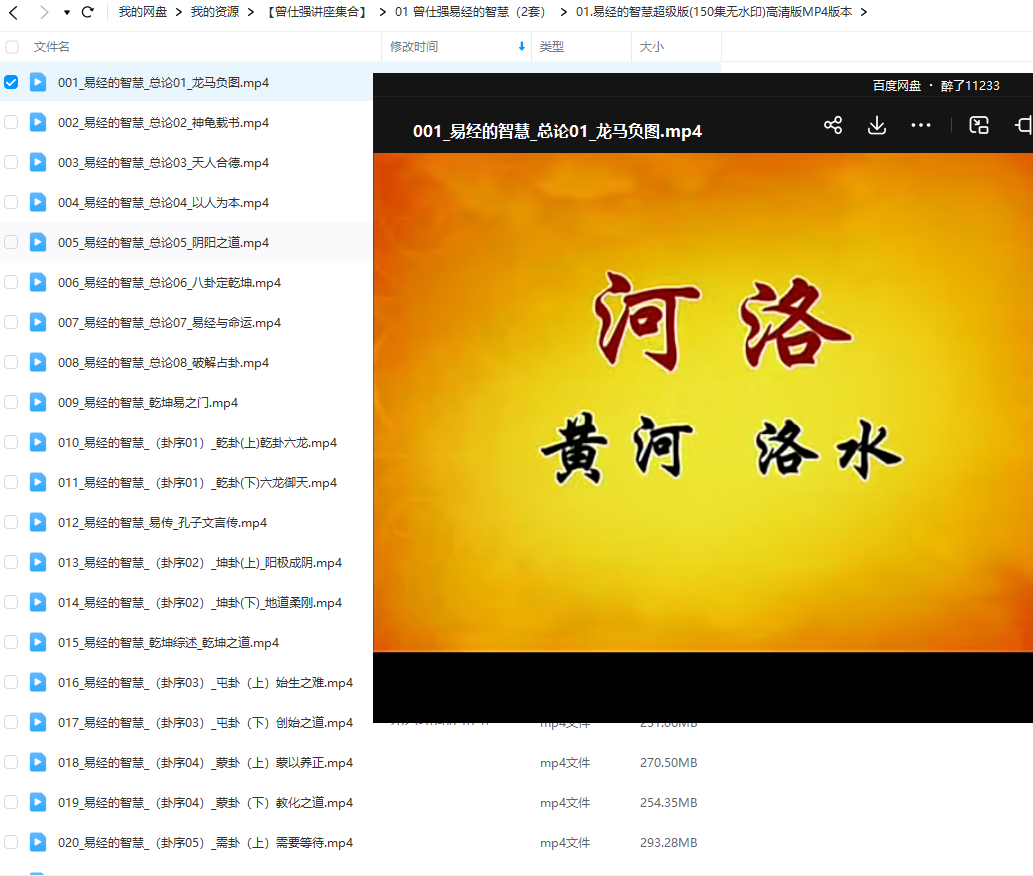
Task: Click video icon of 013 坤卦(上)_阳极成阴
Action: pyautogui.click(x=38, y=562)
